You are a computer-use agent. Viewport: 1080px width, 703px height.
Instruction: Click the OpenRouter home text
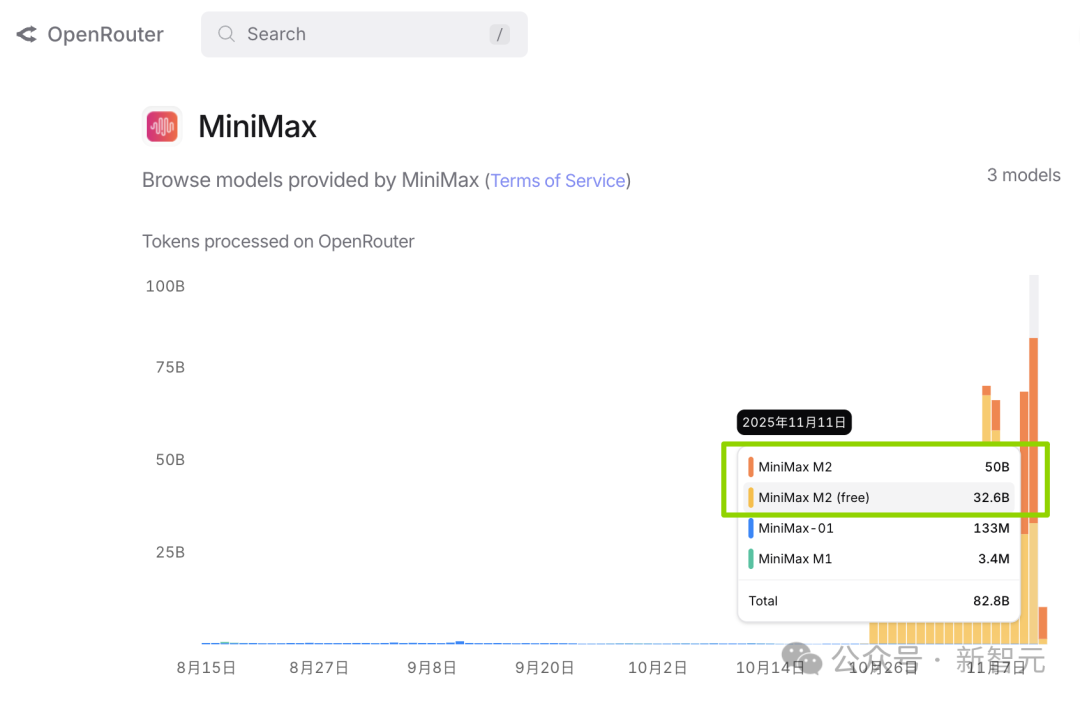pyautogui.click(x=105, y=34)
